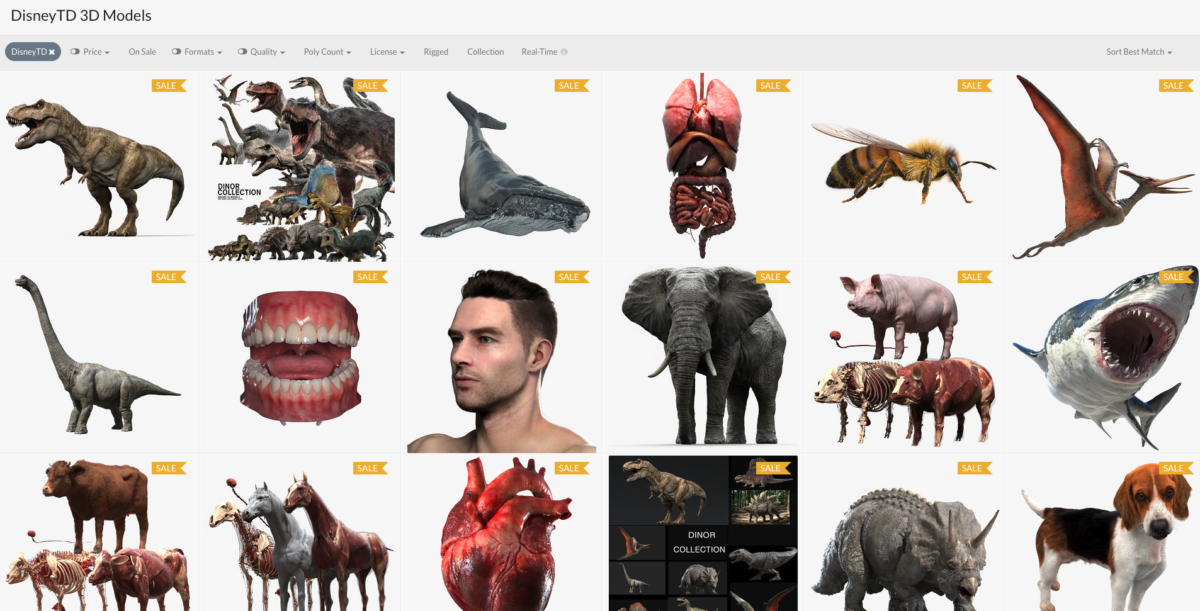1200x611 pixels.
Task: Click the info icon beside Real-Time
Action: [564, 52]
